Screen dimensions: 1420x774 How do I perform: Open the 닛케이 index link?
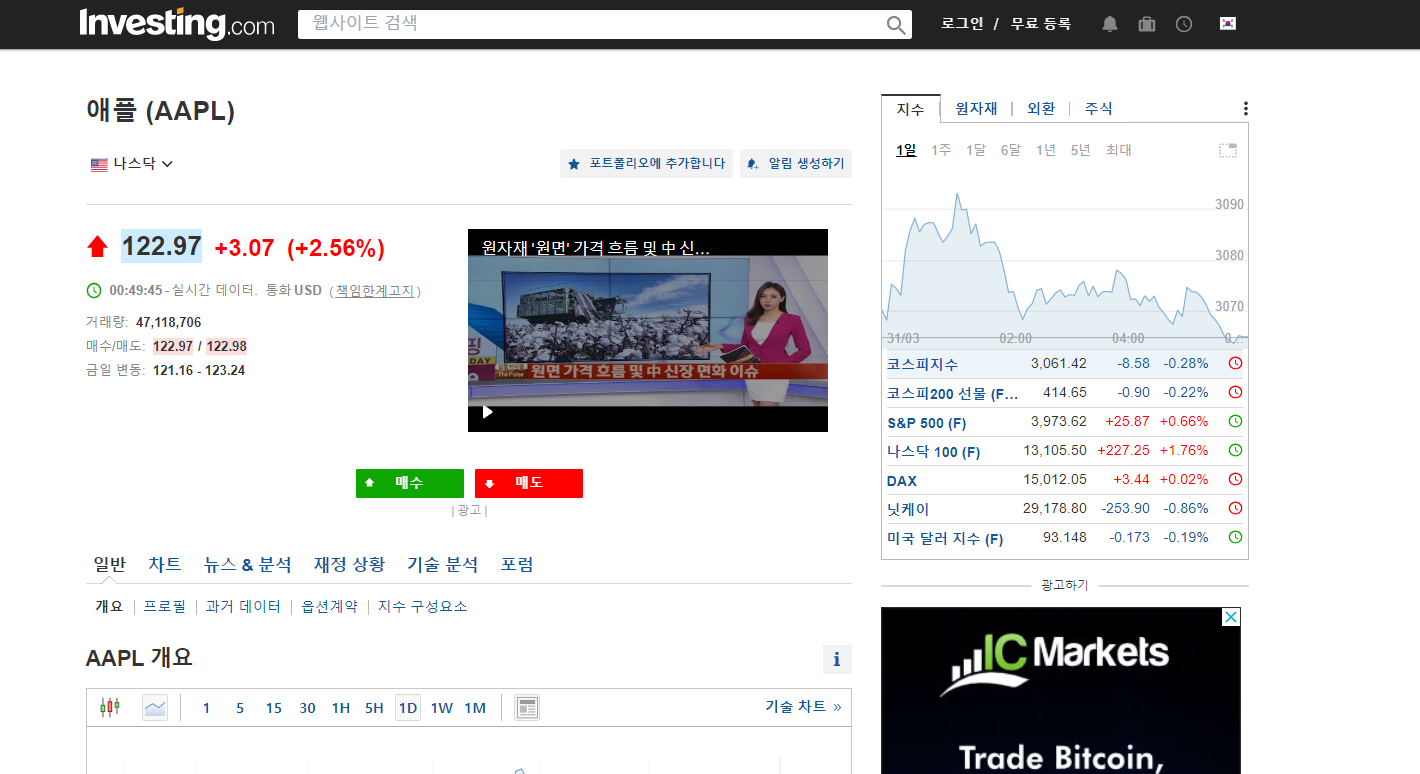(x=908, y=510)
